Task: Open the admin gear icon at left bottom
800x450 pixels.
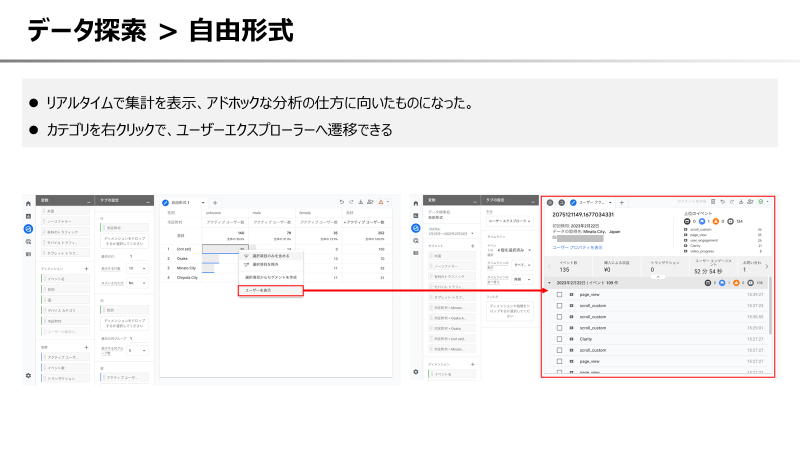Action: (28, 374)
